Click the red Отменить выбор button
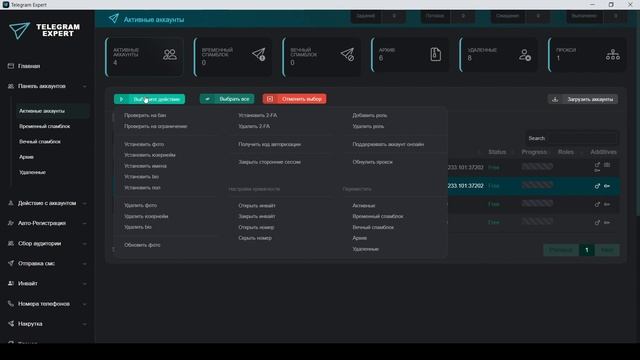Screen dimensions: 640x360 click(x=294, y=99)
